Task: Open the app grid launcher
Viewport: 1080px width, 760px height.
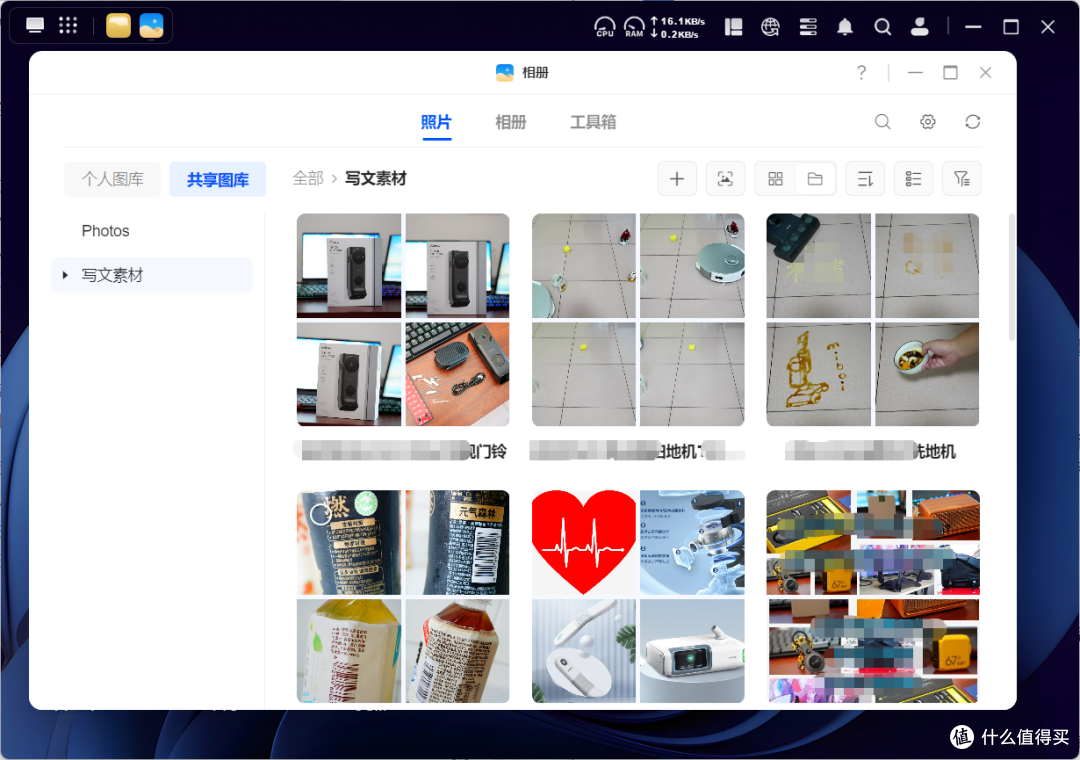Action: pos(68,26)
